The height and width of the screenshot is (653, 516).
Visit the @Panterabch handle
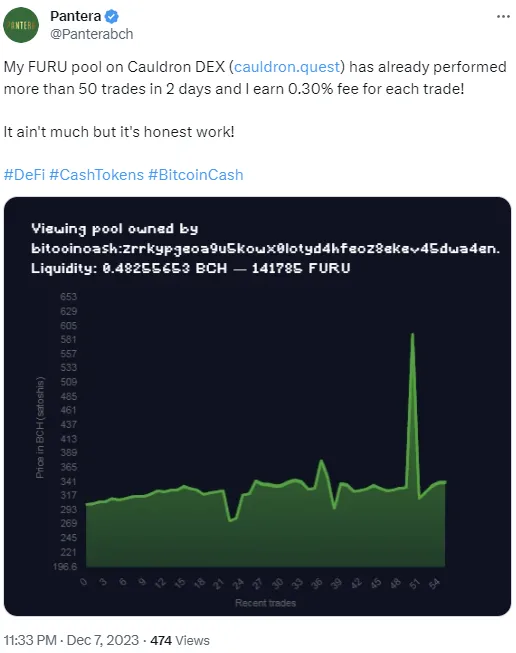(91, 34)
